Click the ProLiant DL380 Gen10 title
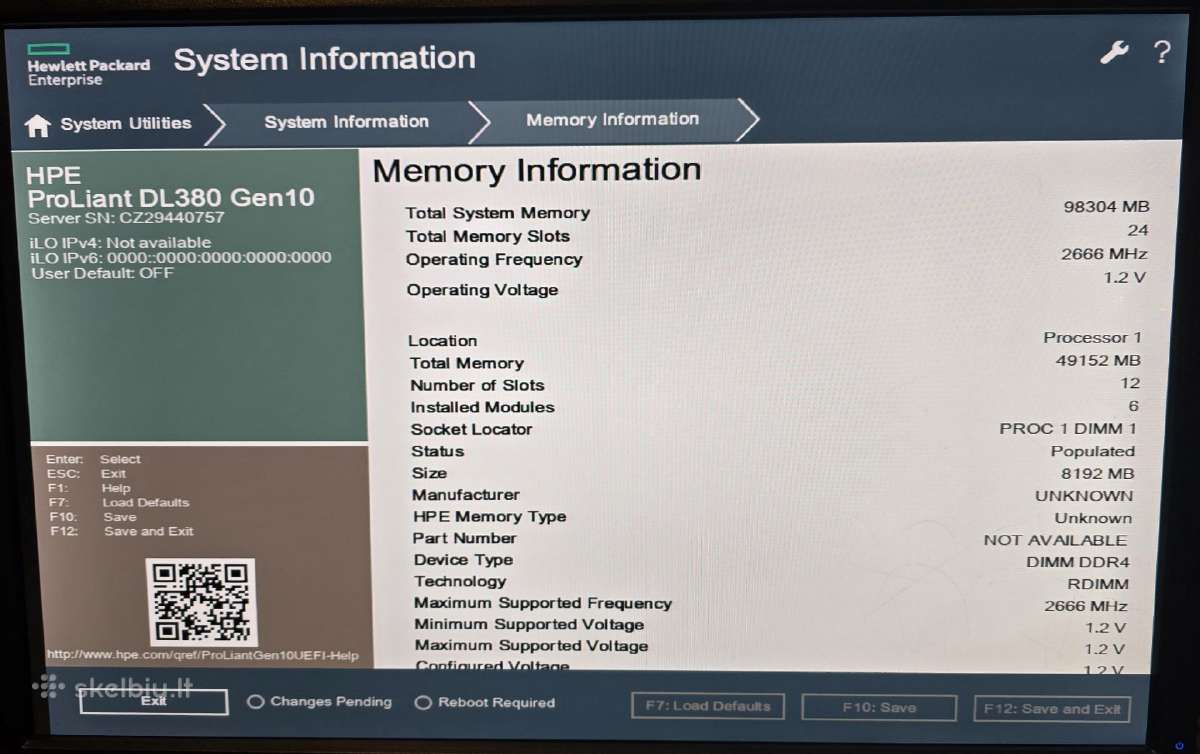The height and width of the screenshot is (754, 1200). 171,197
